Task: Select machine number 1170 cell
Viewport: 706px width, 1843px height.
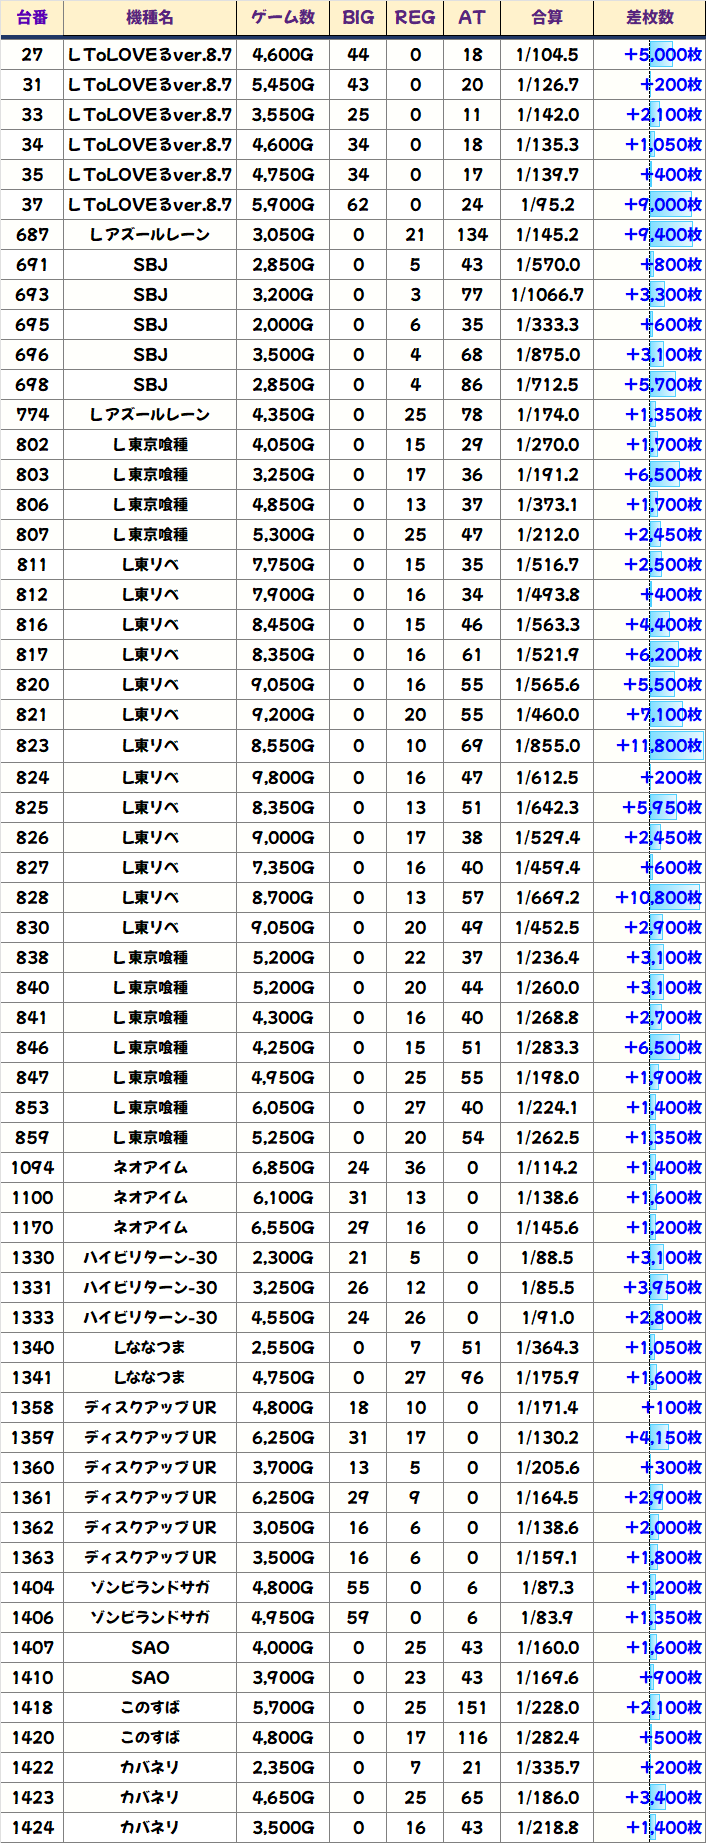Action: tap(32, 1227)
